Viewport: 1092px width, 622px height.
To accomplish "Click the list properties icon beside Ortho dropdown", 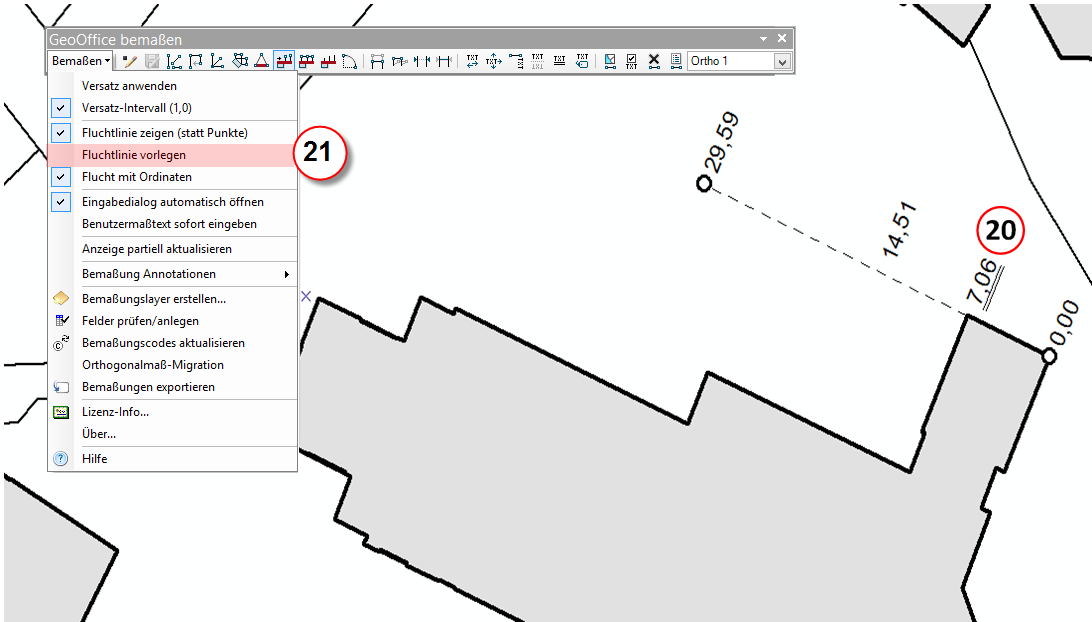I will (x=675, y=61).
